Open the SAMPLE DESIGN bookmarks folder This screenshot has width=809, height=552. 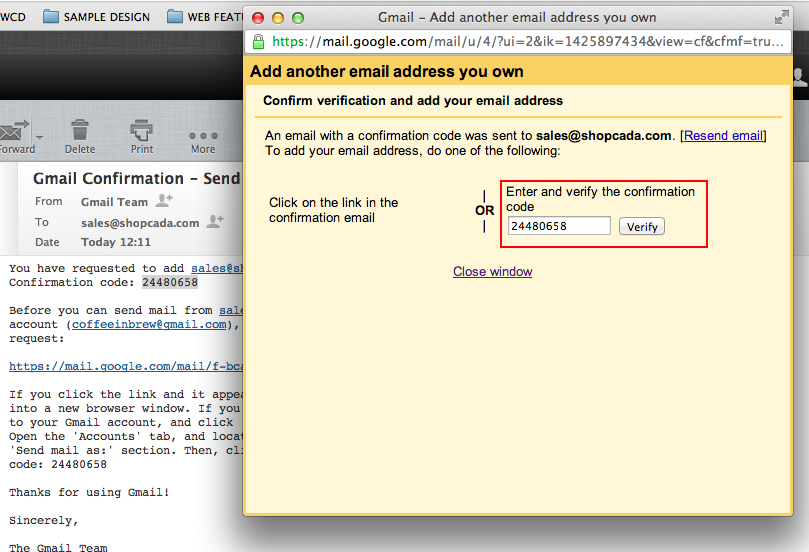[96, 17]
